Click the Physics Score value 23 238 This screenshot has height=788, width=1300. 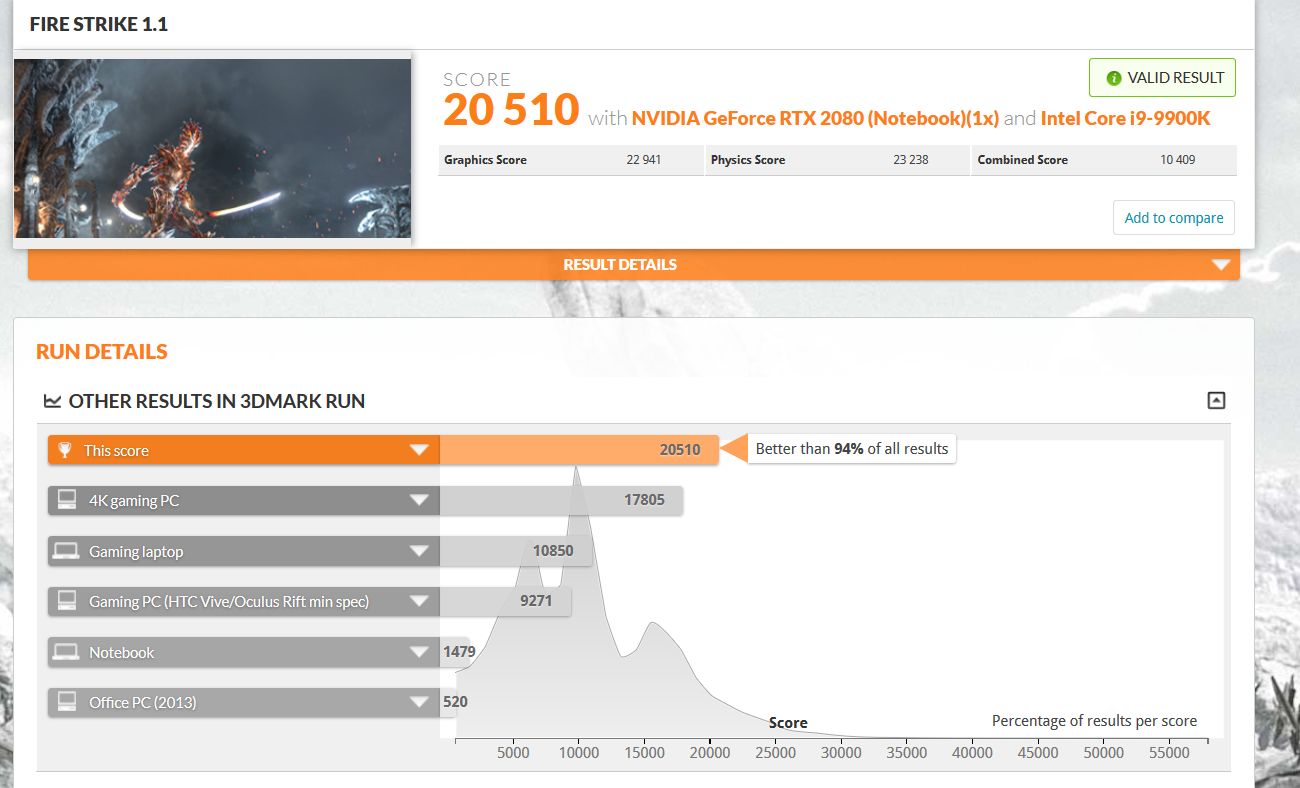click(910, 160)
